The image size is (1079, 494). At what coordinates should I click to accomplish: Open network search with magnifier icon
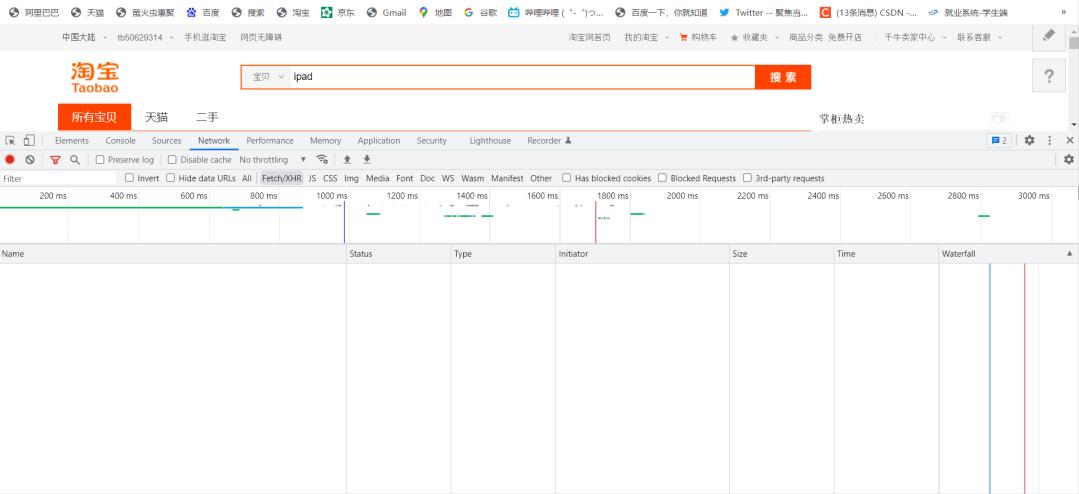point(75,160)
